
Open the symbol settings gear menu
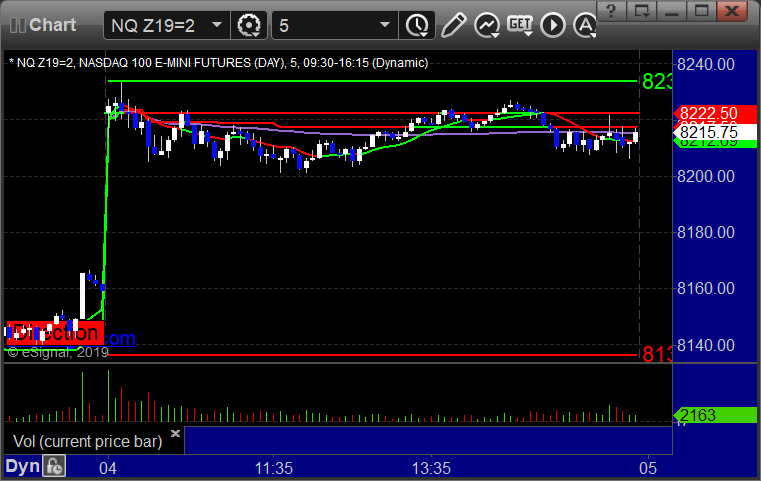click(249, 25)
